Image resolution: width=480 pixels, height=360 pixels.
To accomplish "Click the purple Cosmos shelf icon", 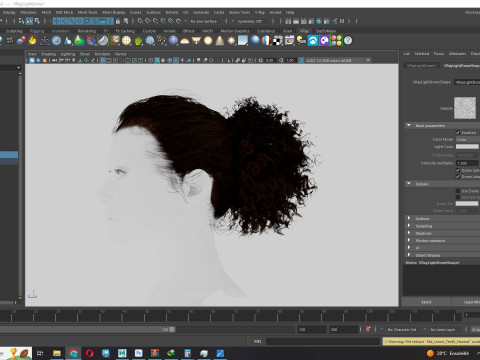I will 324,41.
